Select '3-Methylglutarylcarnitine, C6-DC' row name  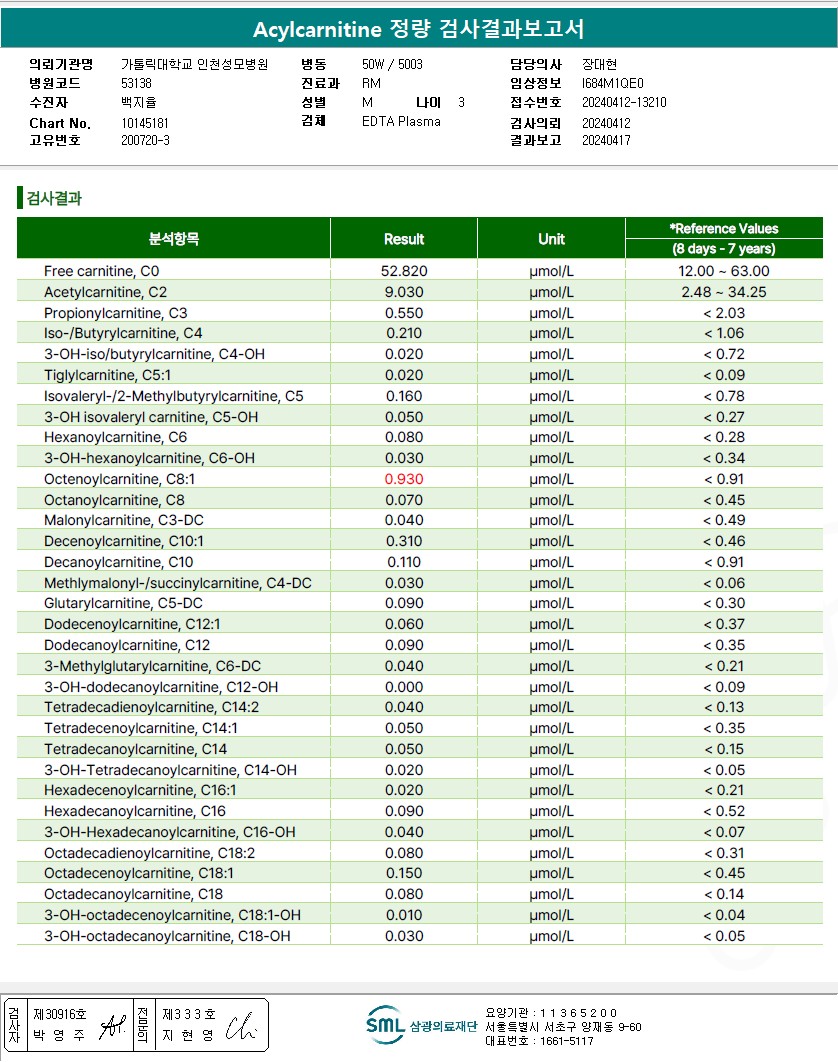pos(152,666)
